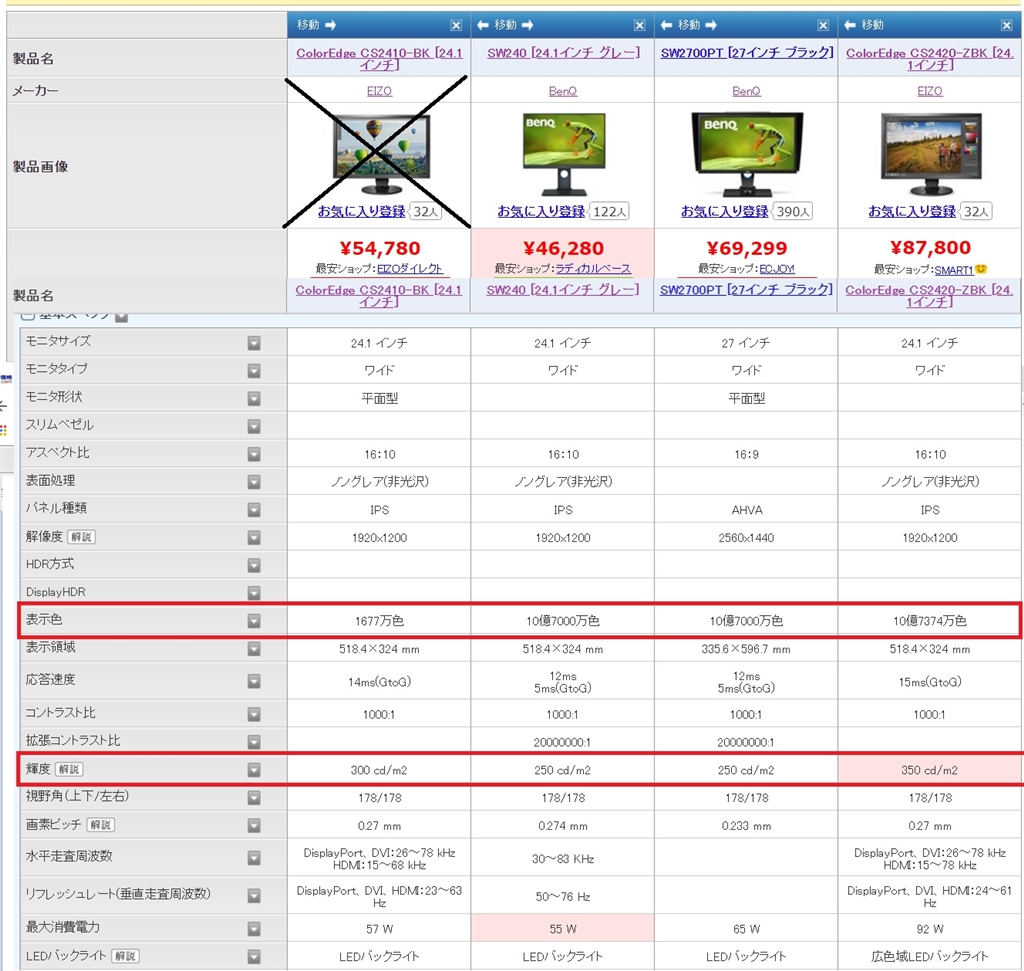The image size is (1024, 971).
Task: Open the arrow menu on the リフレッシュレート row
Action: pyautogui.click(x=254, y=896)
